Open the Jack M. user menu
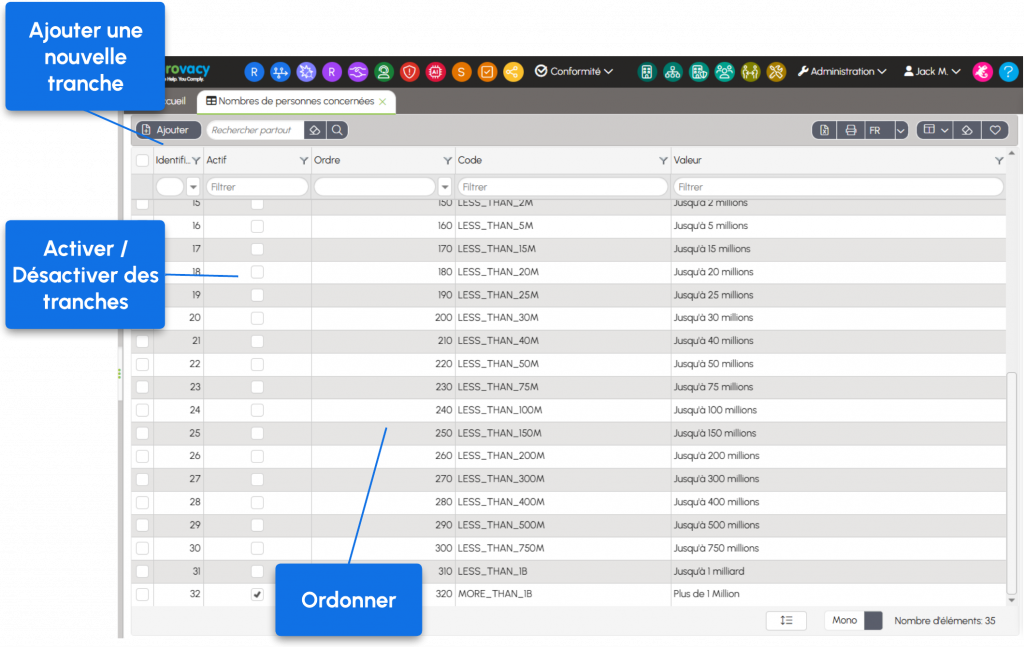This screenshot has width=1024, height=647. point(932,71)
